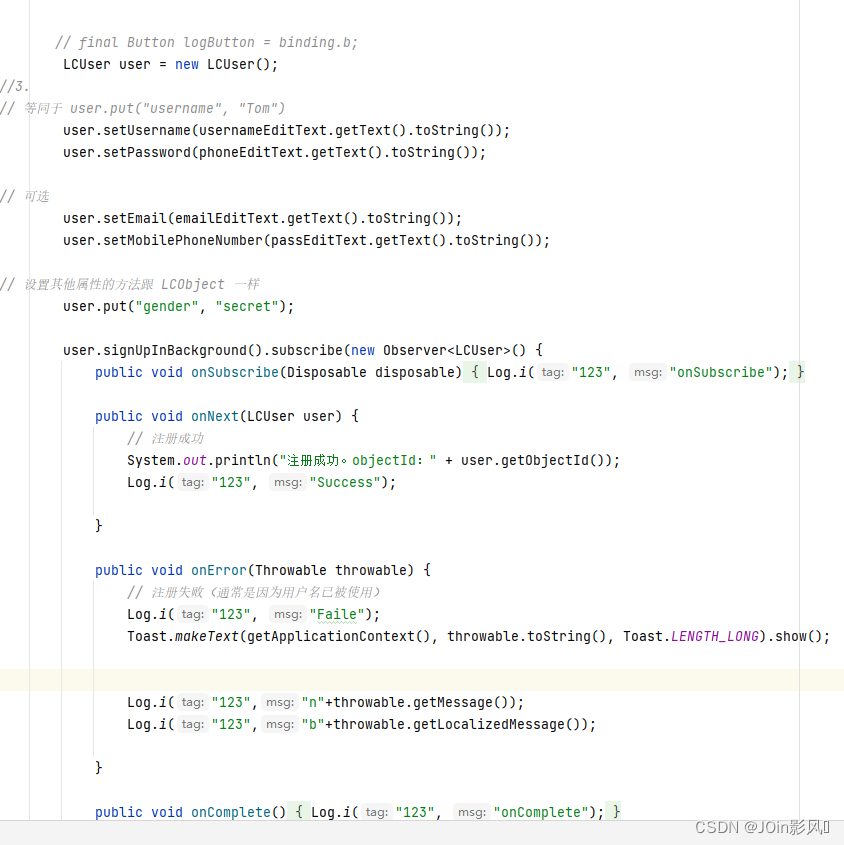844x845 pixels.
Task: Click the "onComplete" string literal
Action: click(541, 812)
